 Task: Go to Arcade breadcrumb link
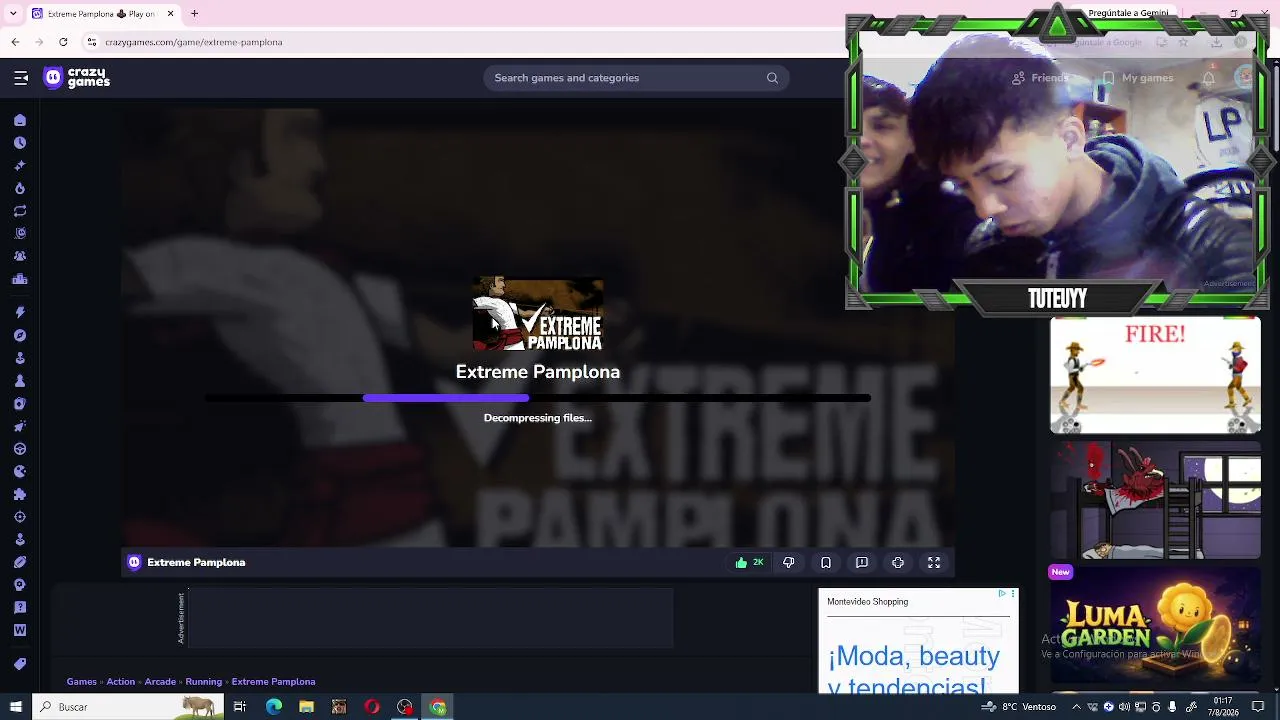click(x=160, y=682)
